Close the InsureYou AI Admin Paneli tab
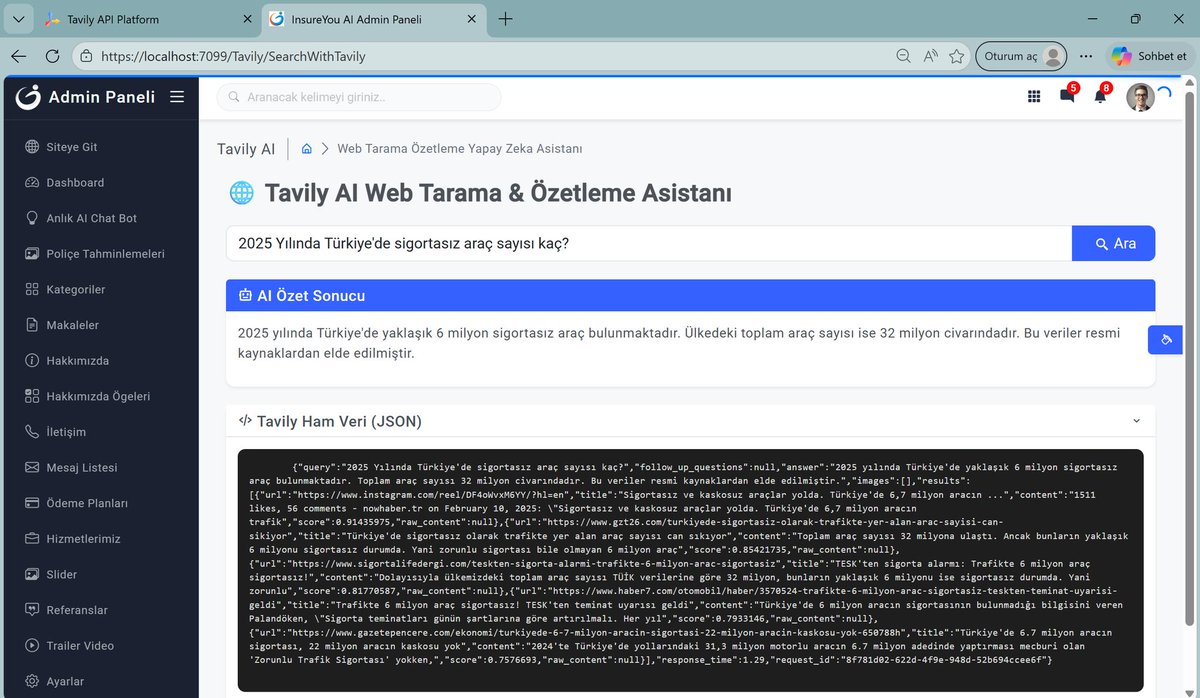Screen dimensions: 1200x698 [x=470, y=19]
